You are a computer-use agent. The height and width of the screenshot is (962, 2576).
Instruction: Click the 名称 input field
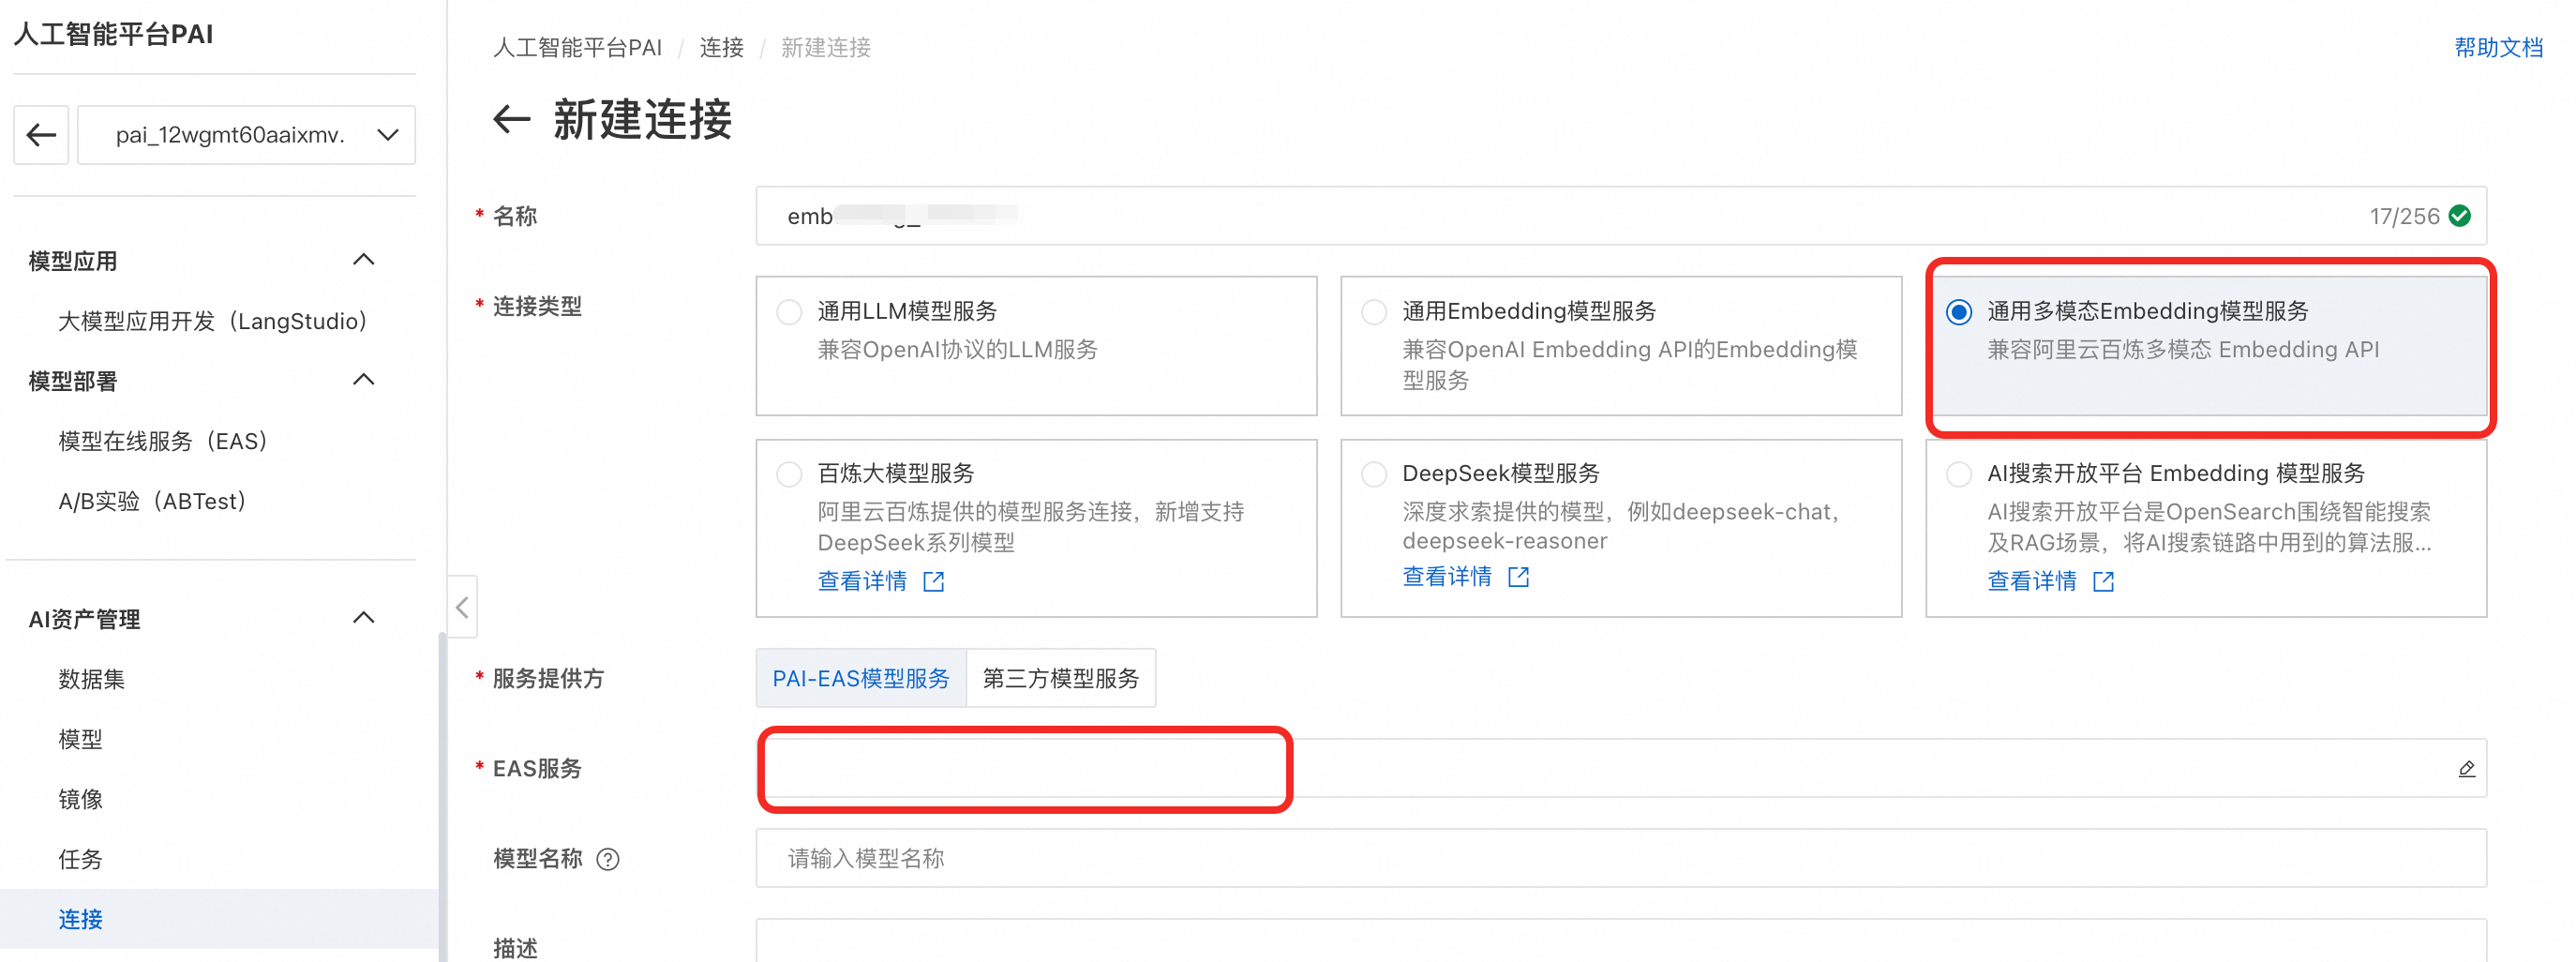click(x=1621, y=216)
